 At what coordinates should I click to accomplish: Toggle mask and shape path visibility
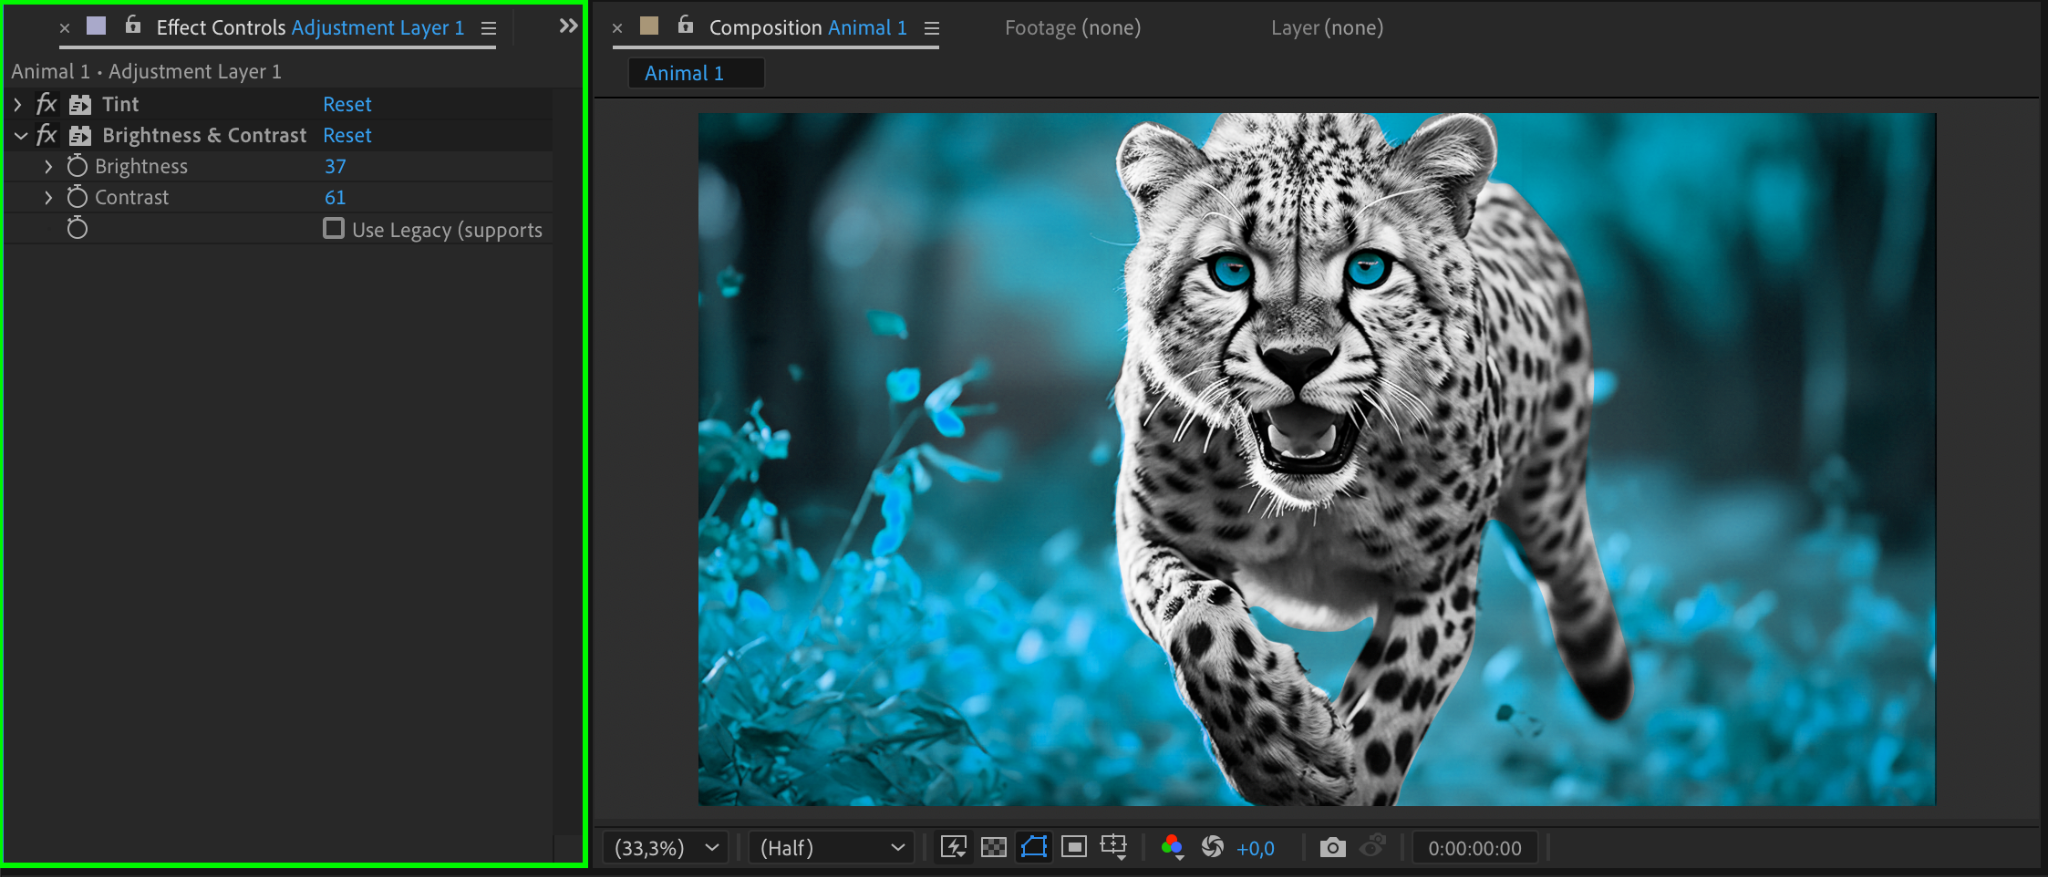1034,847
